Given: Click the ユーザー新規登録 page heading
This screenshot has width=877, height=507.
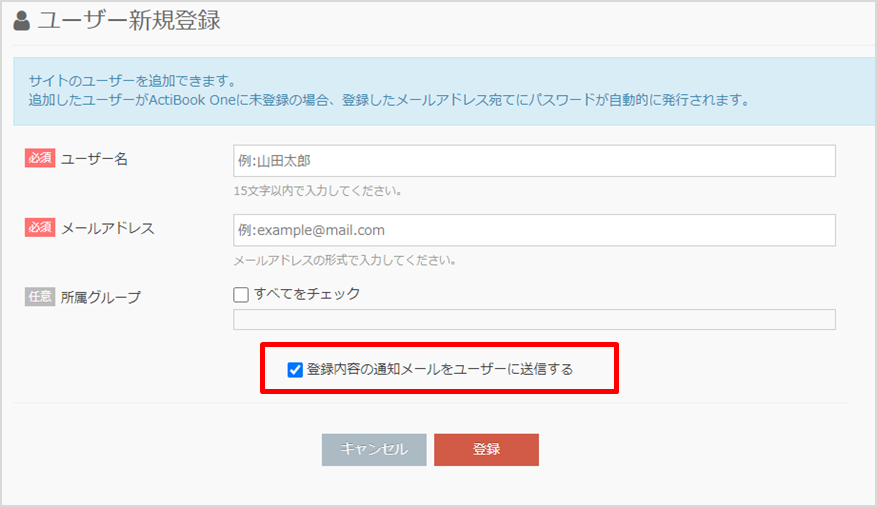Looking at the screenshot, I should pos(129,21).
